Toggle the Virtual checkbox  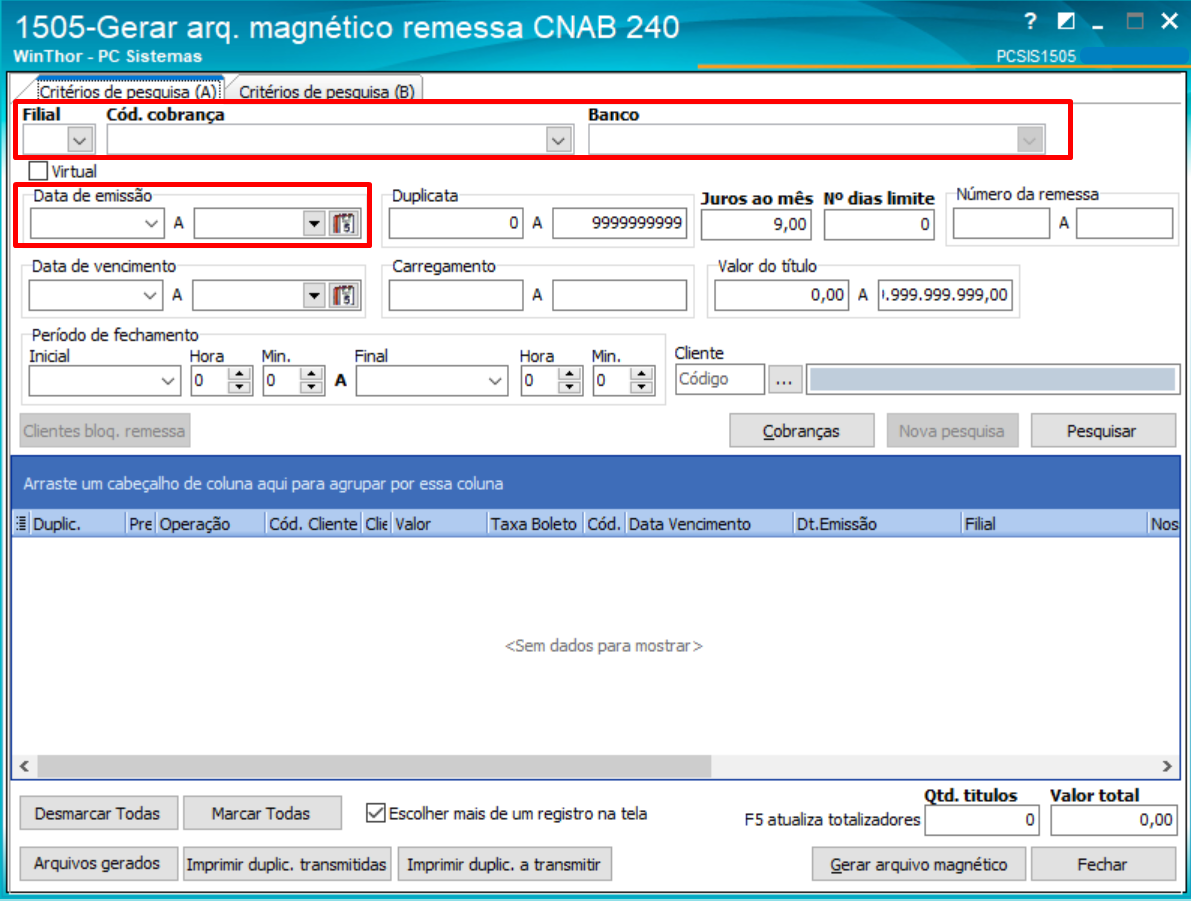click(38, 171)
